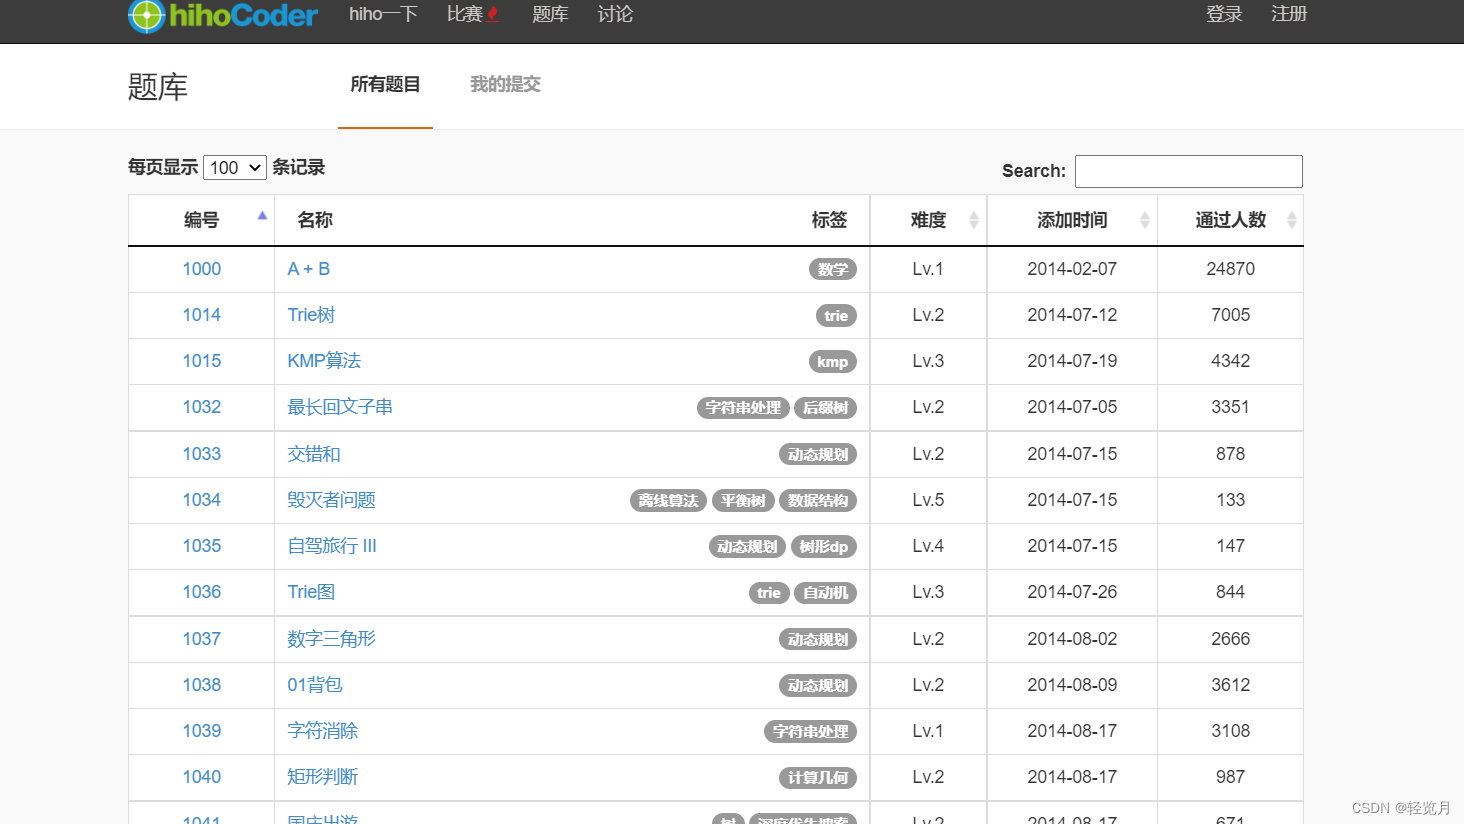Switch to the 我的提交 tab
The height and width of the screenshot is (824, 1464).
point(505,84)
